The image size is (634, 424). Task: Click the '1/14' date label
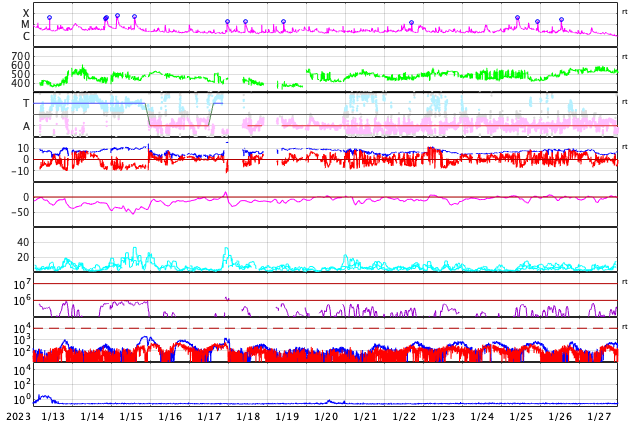click(92, 417)
